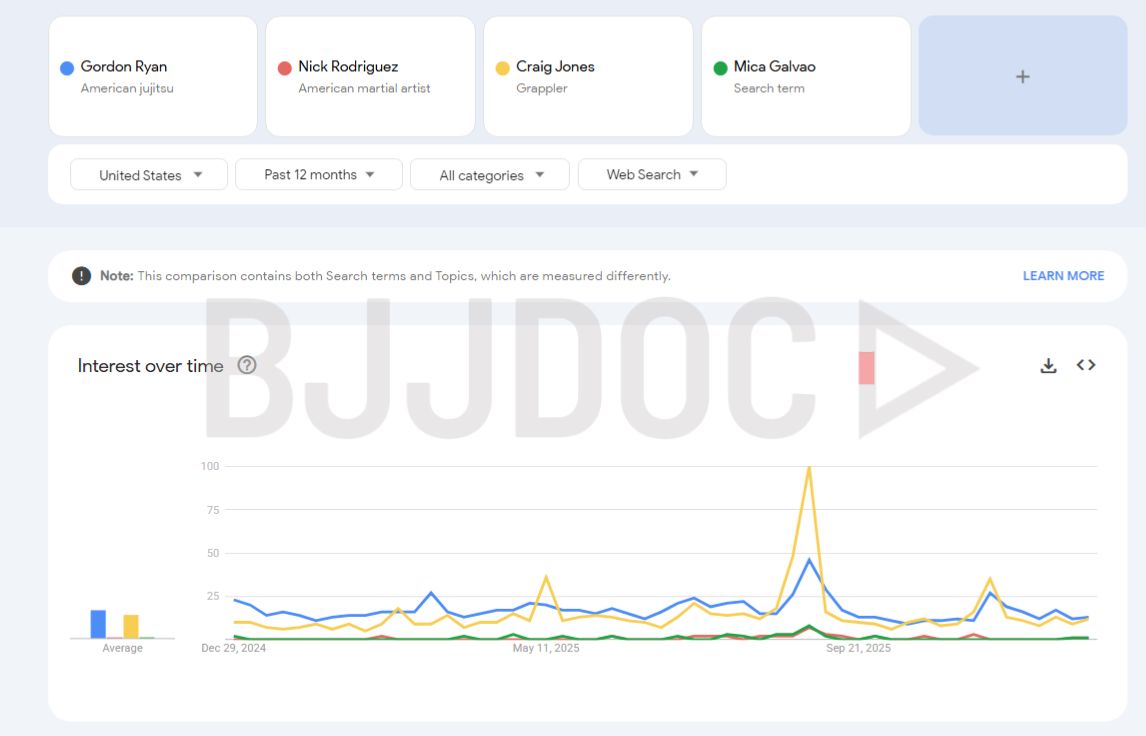Open the Interest over time help icon

(x=247, y=365)
